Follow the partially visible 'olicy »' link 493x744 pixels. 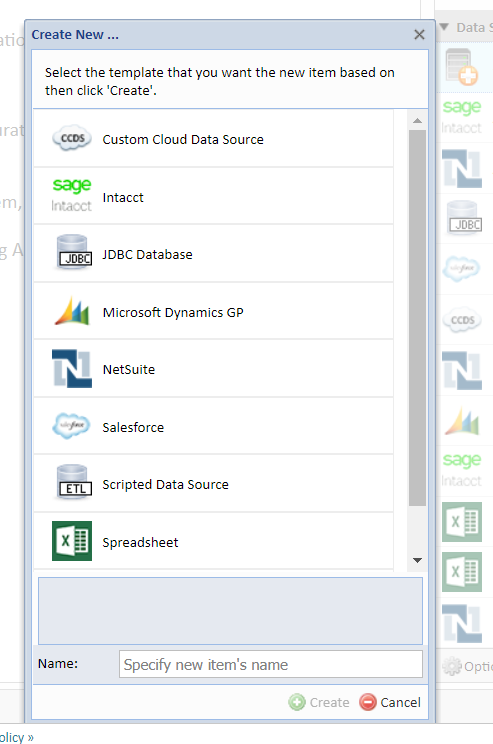pos(17,737)
